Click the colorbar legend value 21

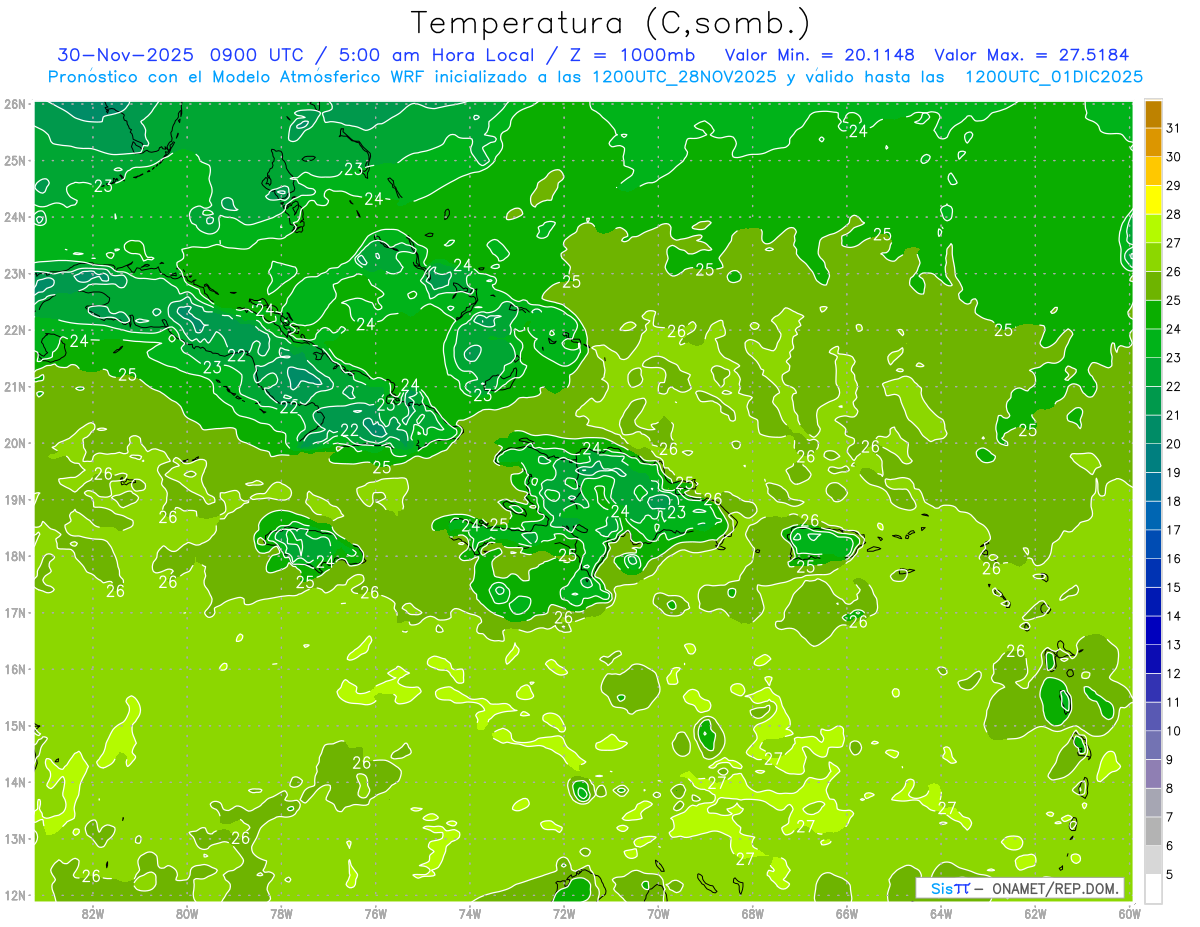click(1174, 415)
